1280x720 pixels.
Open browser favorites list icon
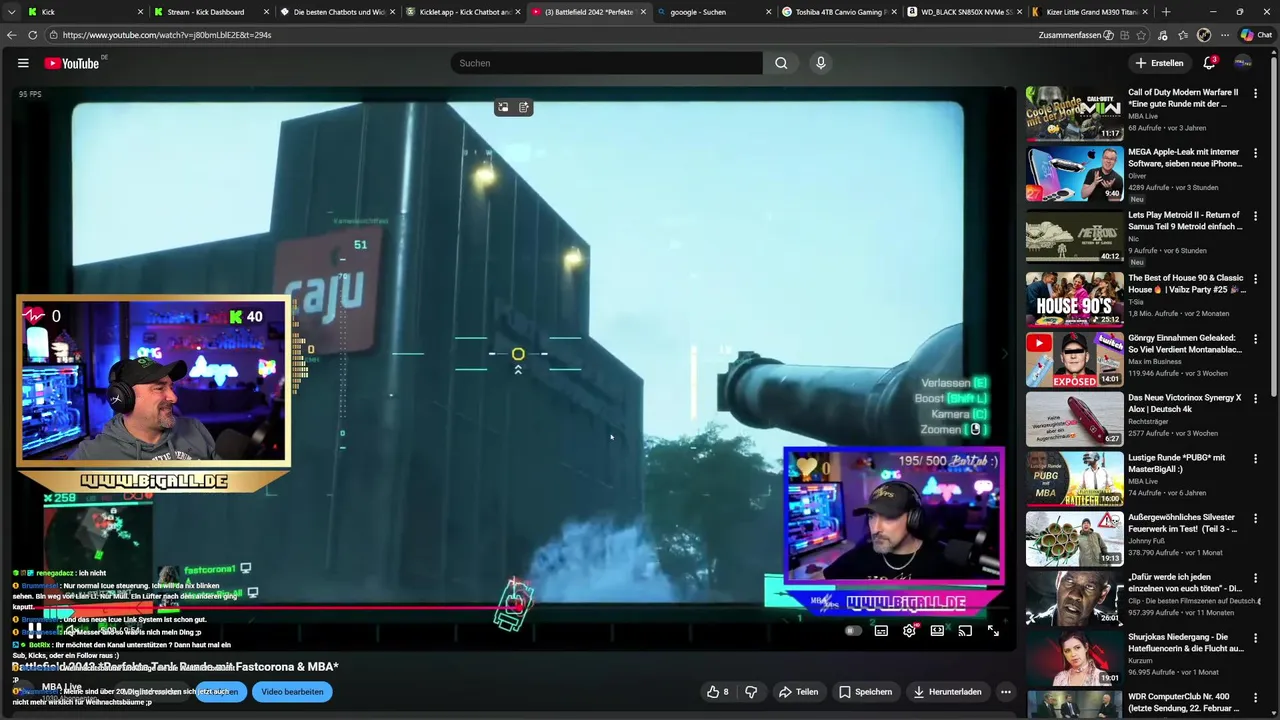1183,35
